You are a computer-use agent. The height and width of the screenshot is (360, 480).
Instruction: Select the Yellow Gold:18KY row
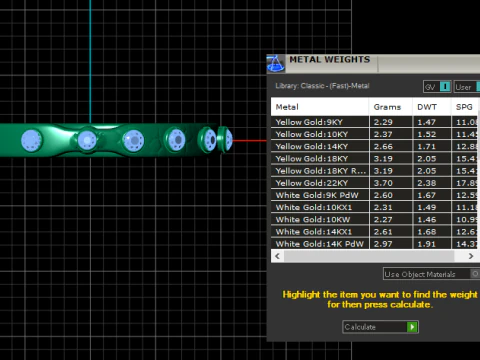tap(375, 159)
